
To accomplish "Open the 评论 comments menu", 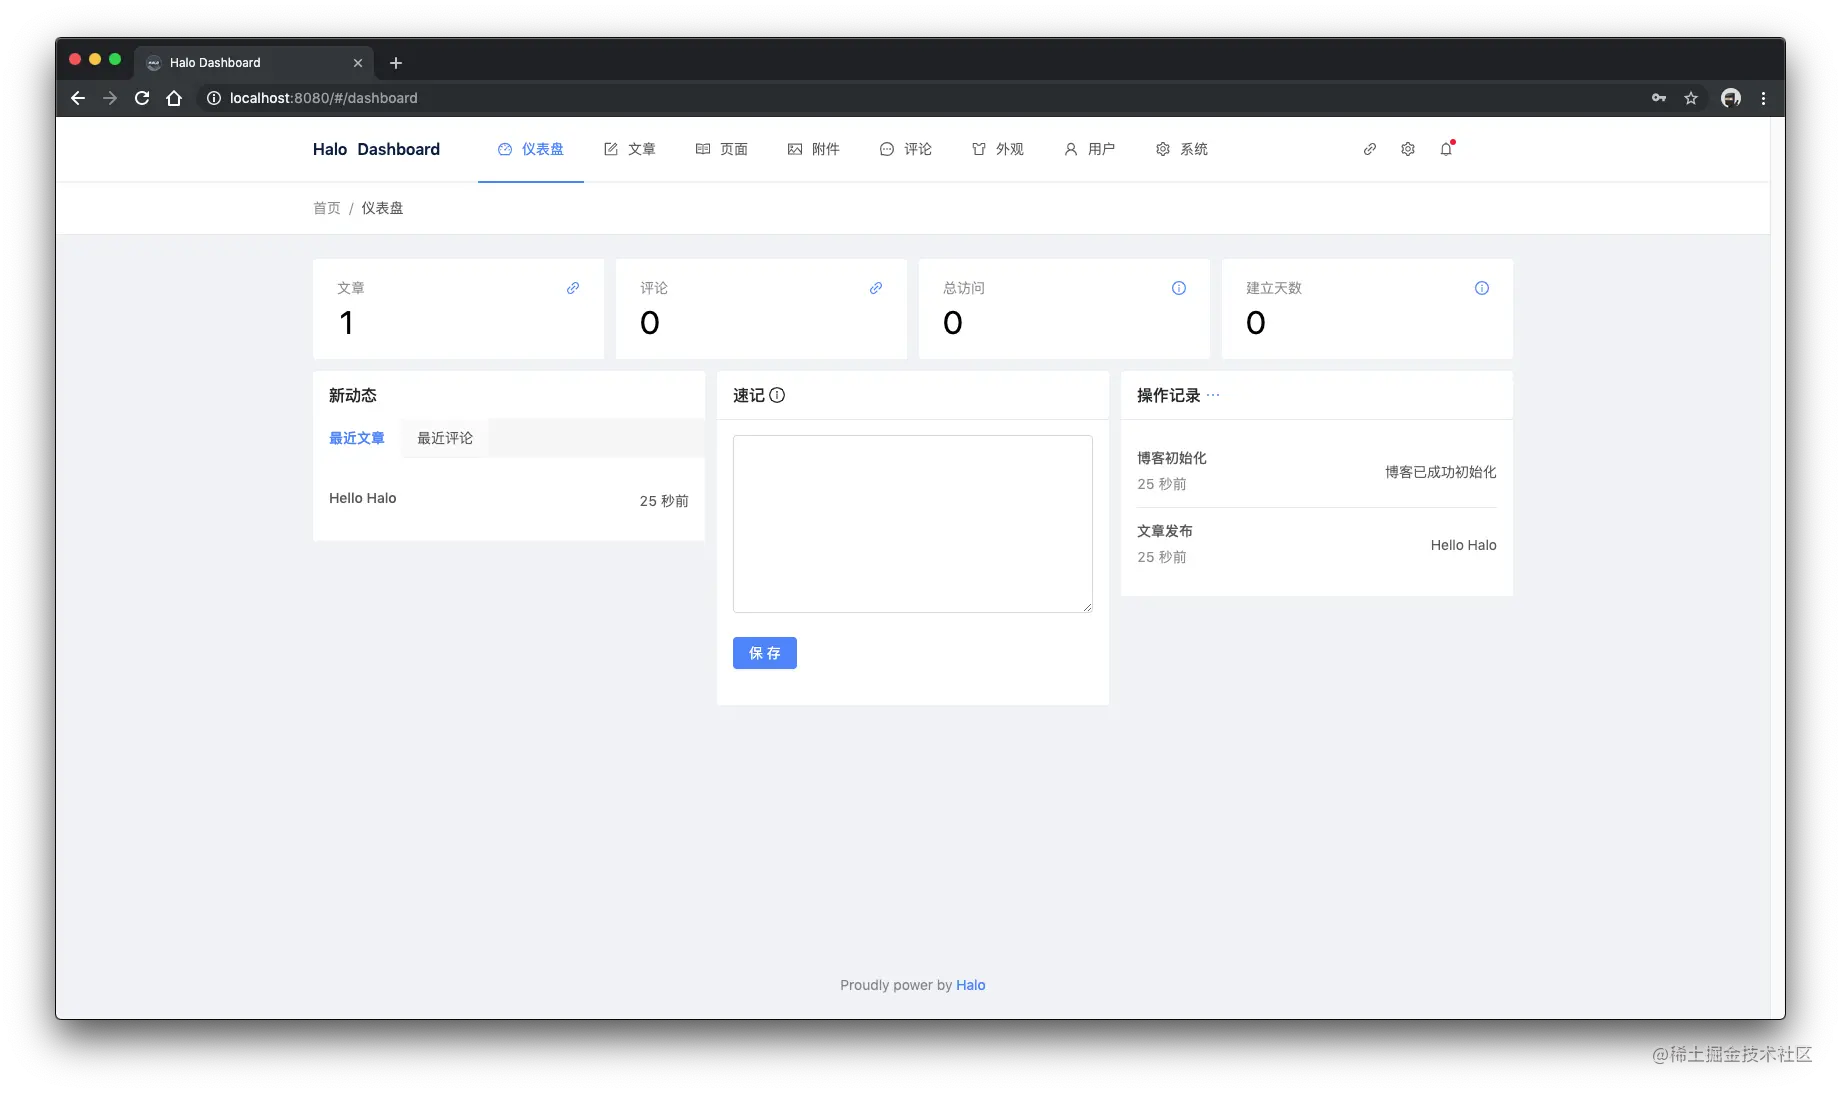I will 906,149.
